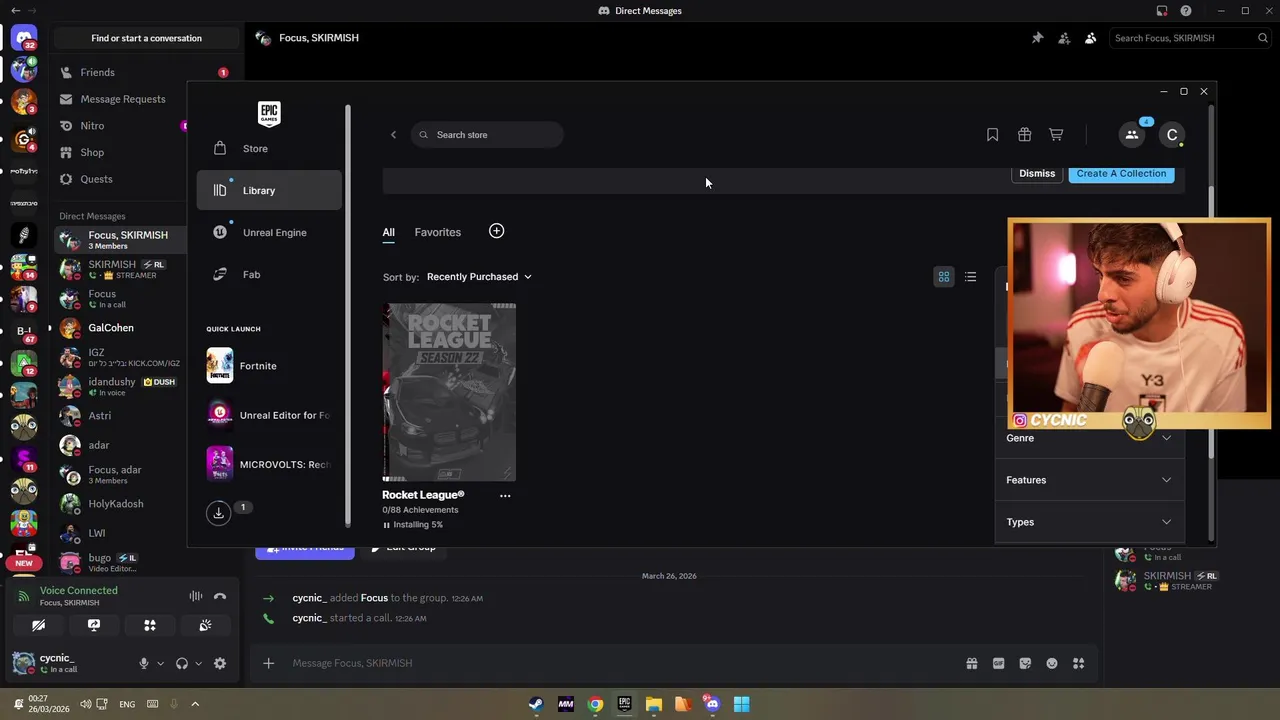Open the account avatar "C" menu
This screenshot has width=1280, height=720.
coord(1172,135)
